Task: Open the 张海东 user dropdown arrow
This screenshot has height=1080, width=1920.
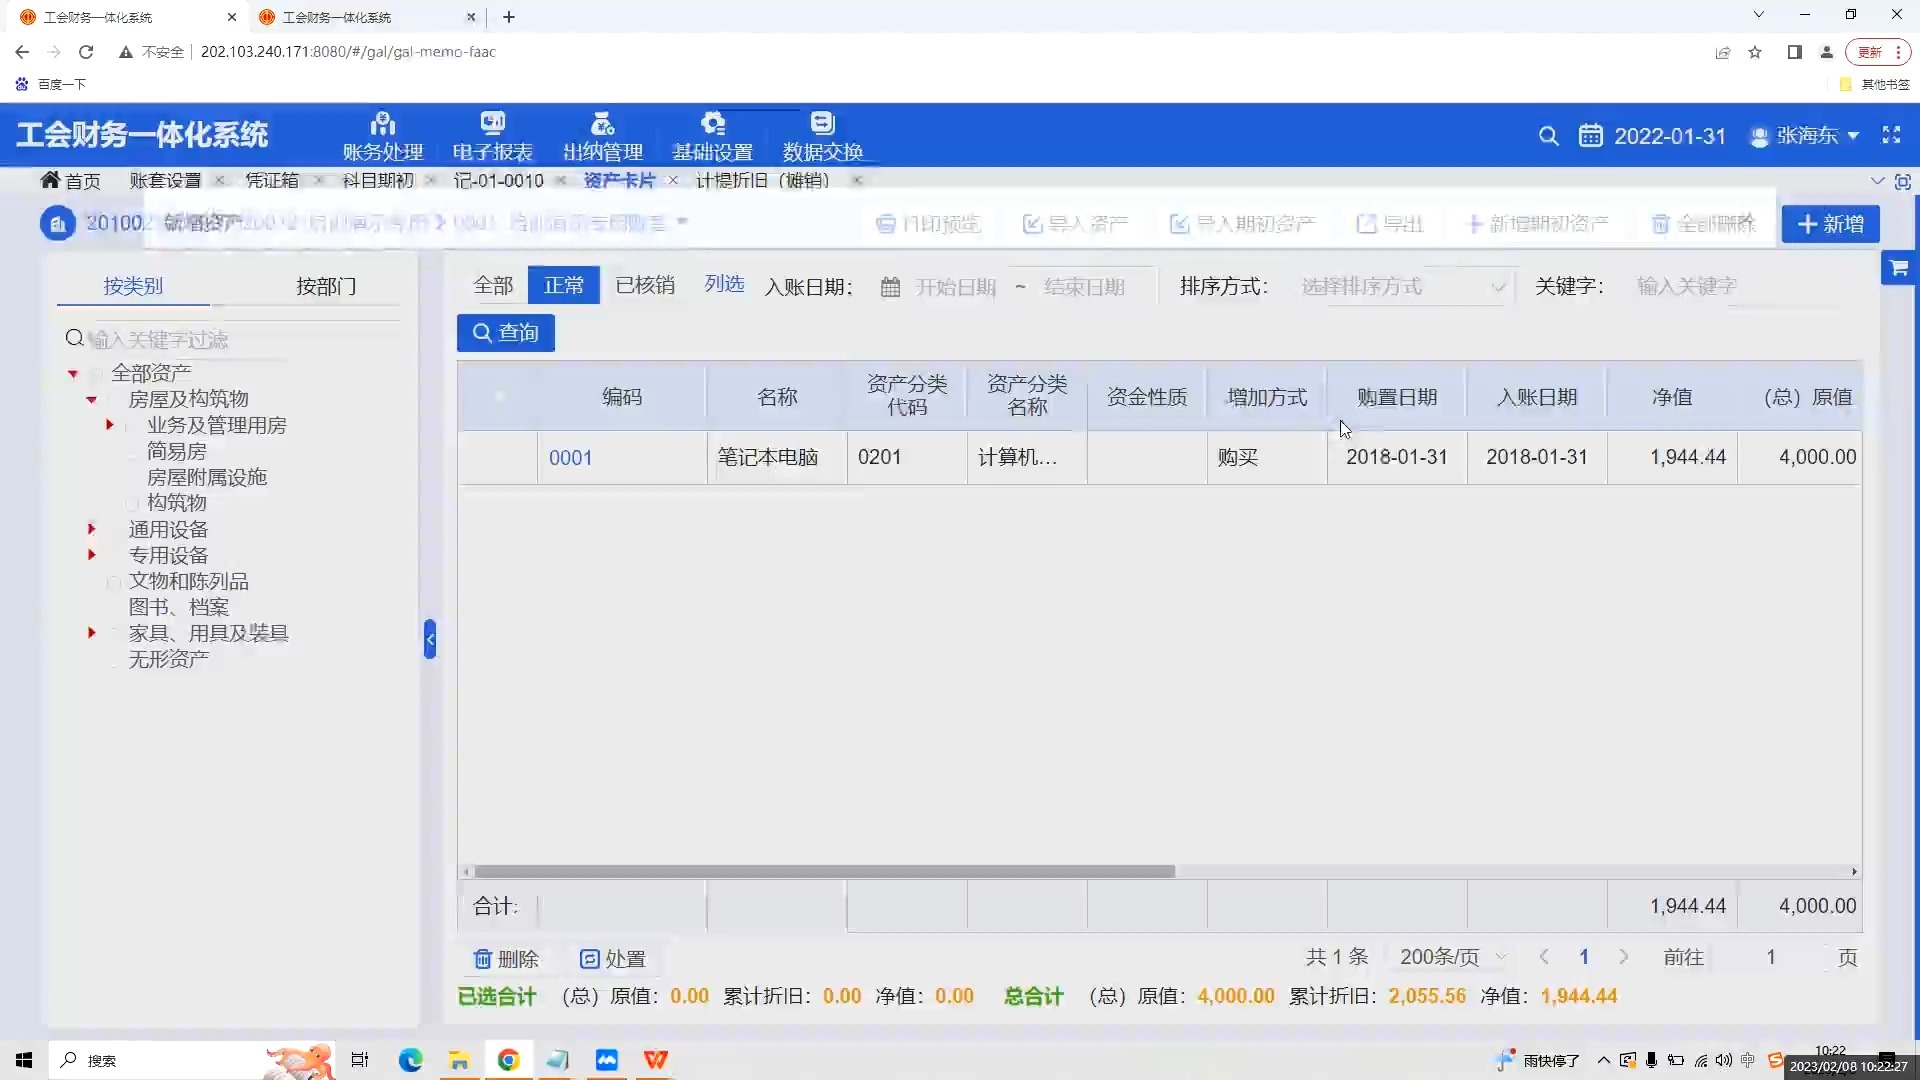Action: point(1853,136)
